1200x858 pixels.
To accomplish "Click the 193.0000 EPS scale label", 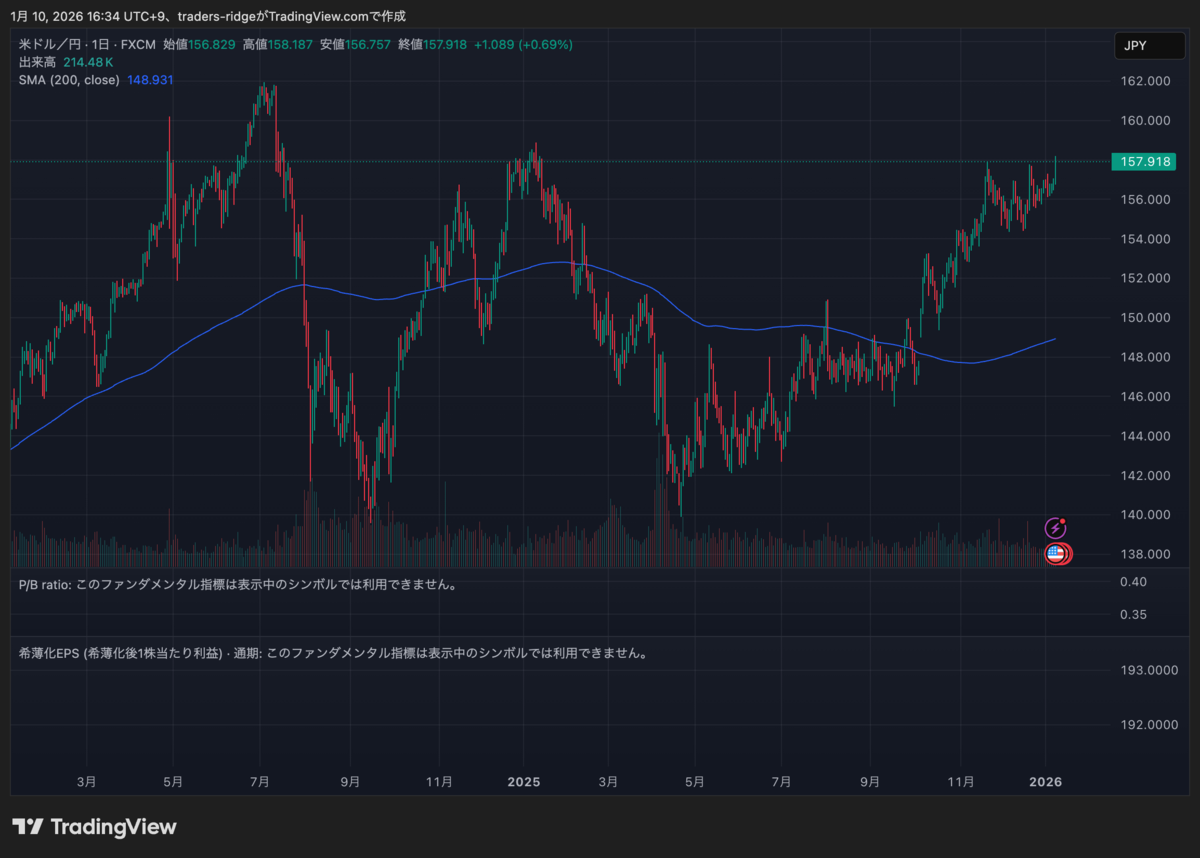I will pyautogui.click(x=1148, y=670).
